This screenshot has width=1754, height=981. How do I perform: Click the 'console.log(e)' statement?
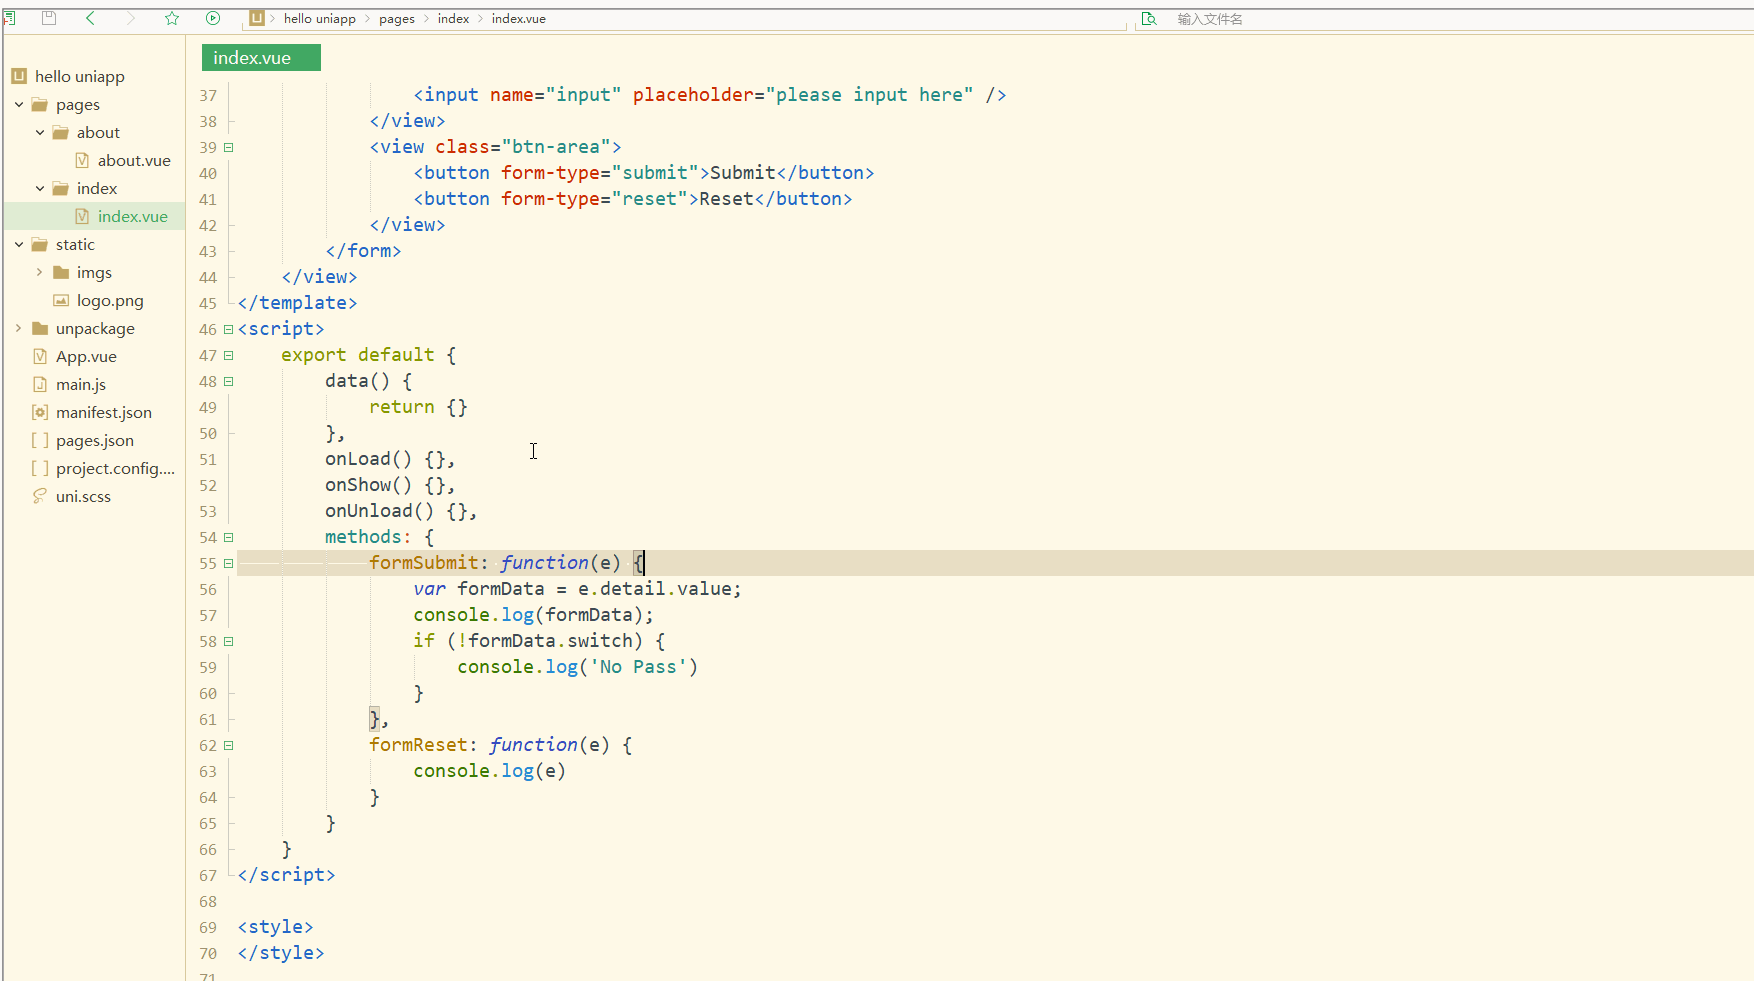[x=490, y=771]
